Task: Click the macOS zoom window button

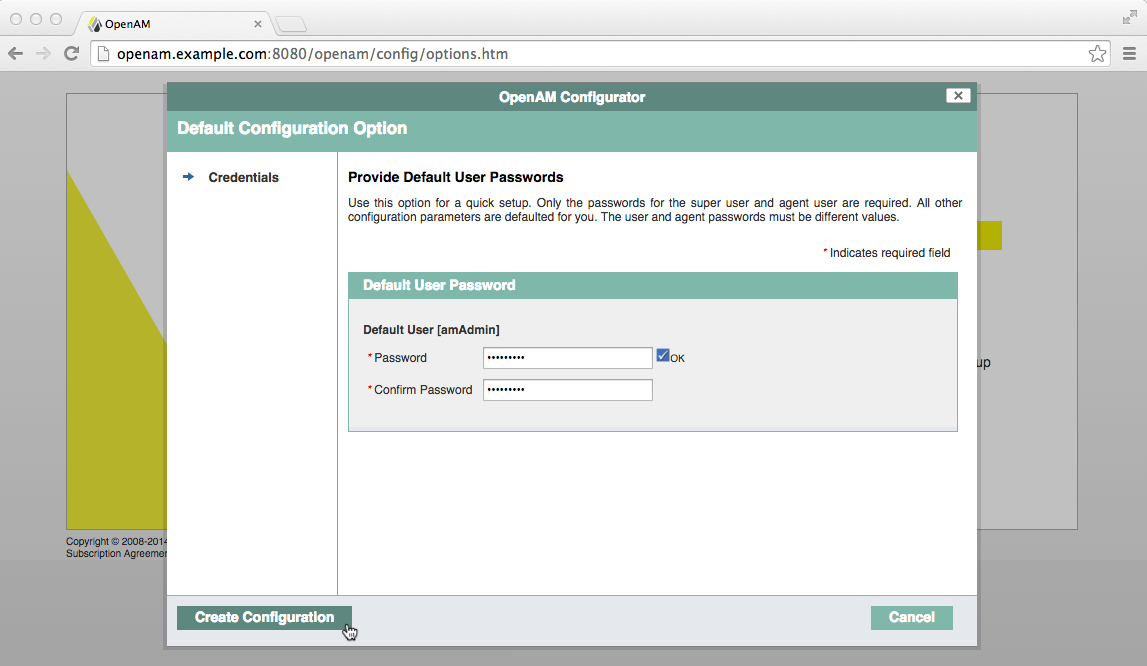Action: click(56, 19)
